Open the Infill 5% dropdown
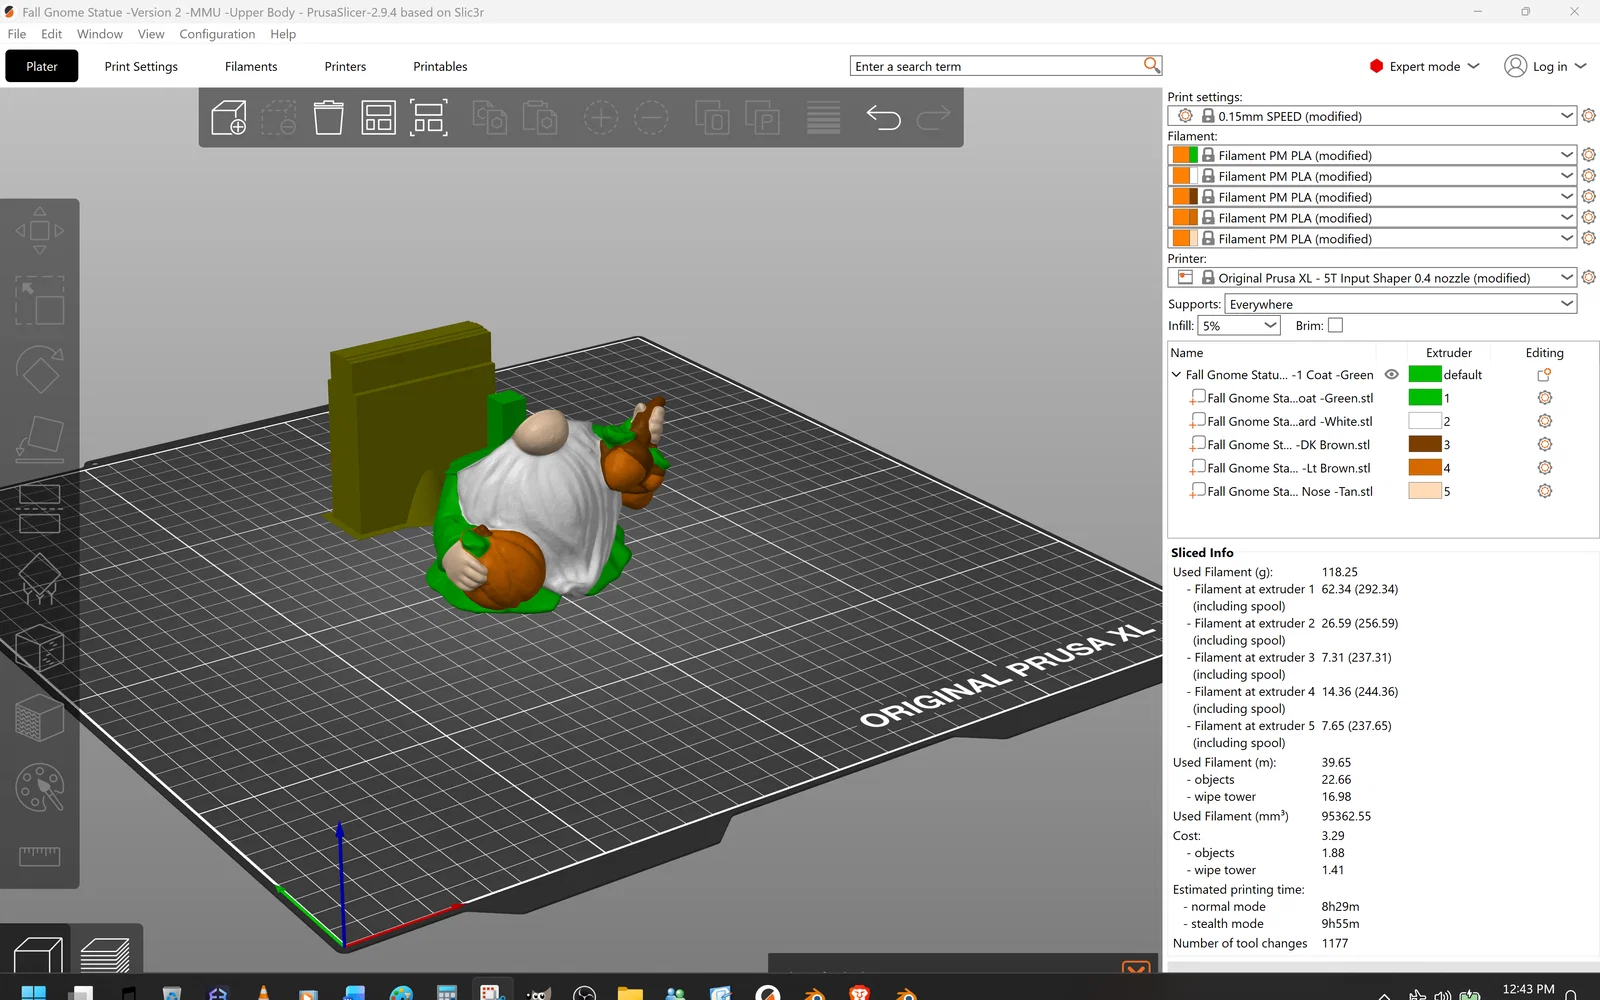 click(x=1239, y=325)
